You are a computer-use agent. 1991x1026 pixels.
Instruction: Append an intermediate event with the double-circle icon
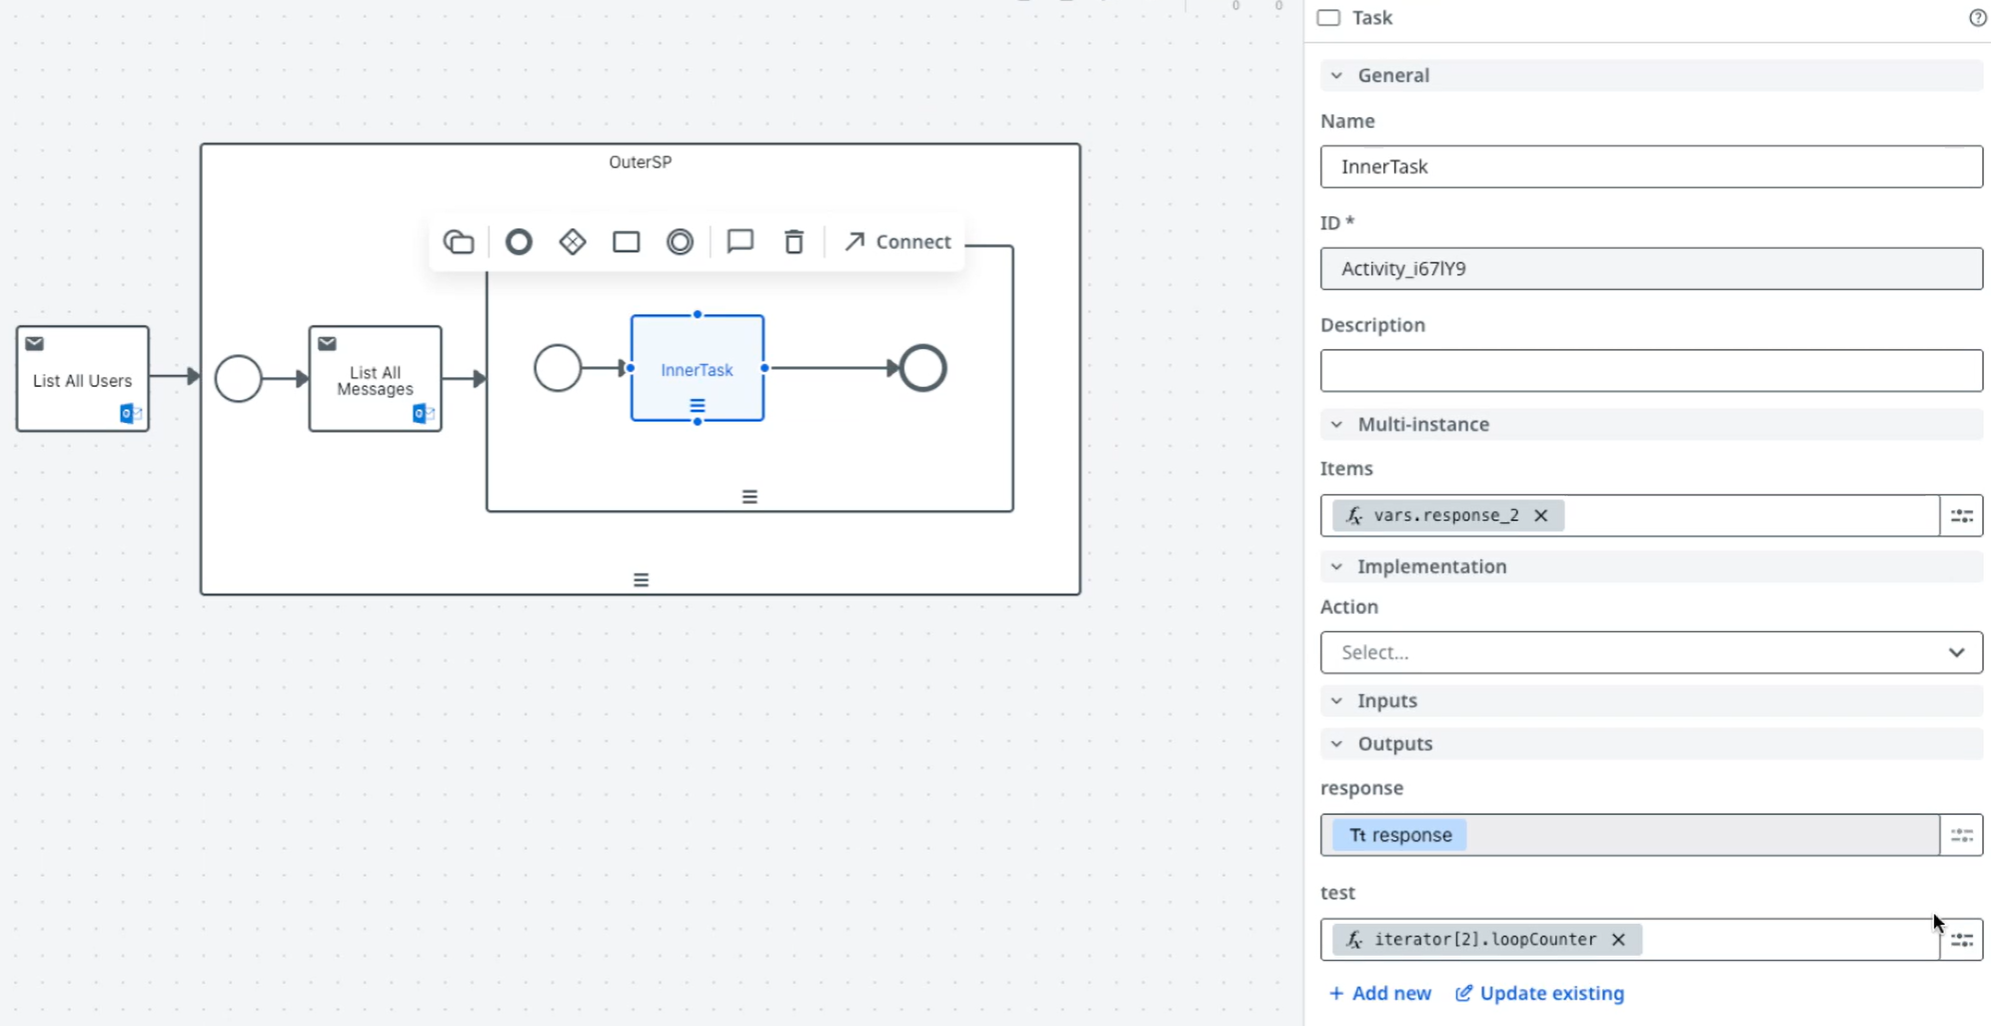[680, 241]
